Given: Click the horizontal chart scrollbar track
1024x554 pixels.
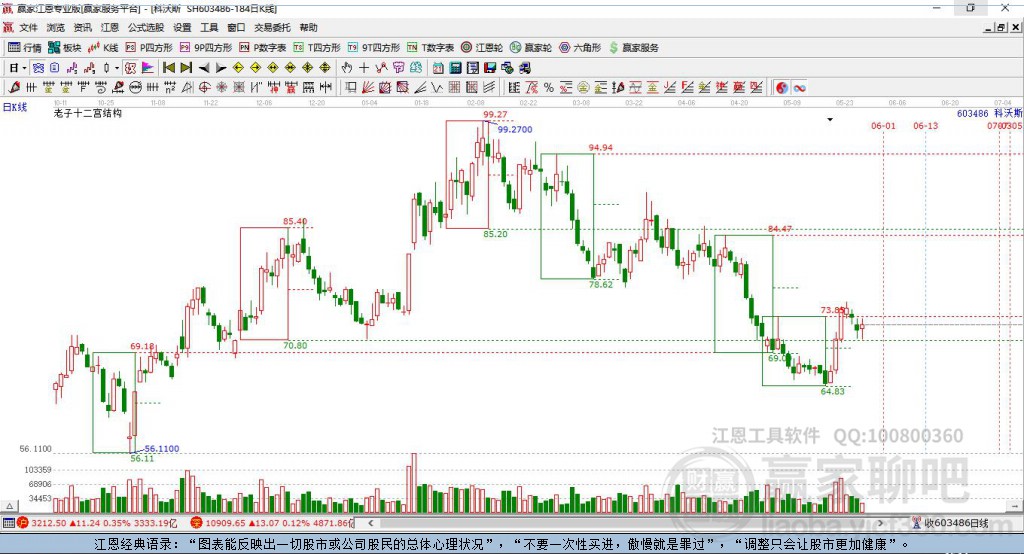Looking at the screenshot, I should (x=627, y=523).
